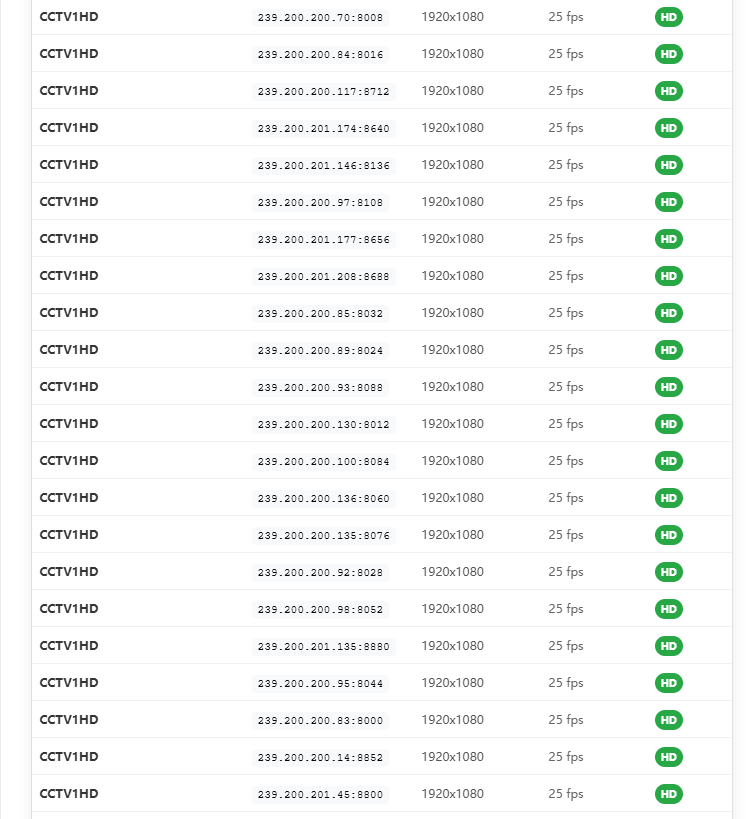Select the HD badge for address 239.200.201.45:8800

[x=668, y=794]
